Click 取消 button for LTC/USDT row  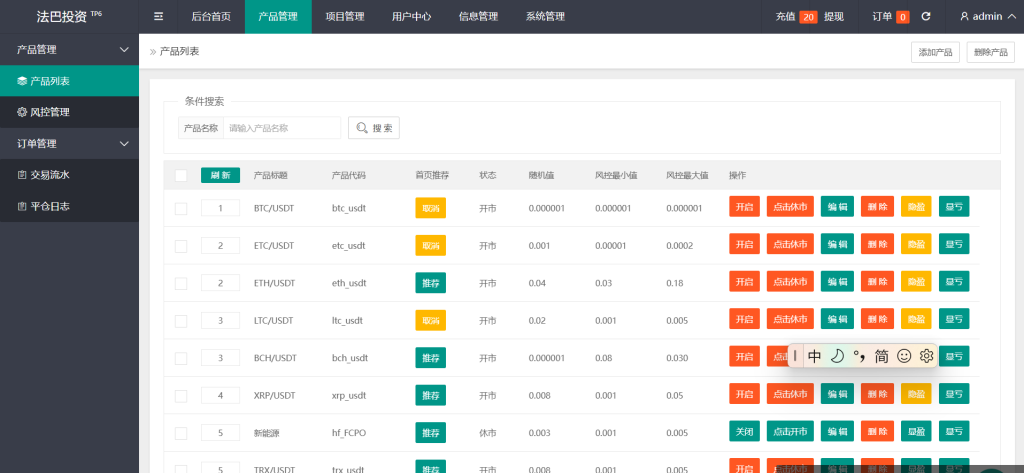pyautogui.click(x=430, y=320)
